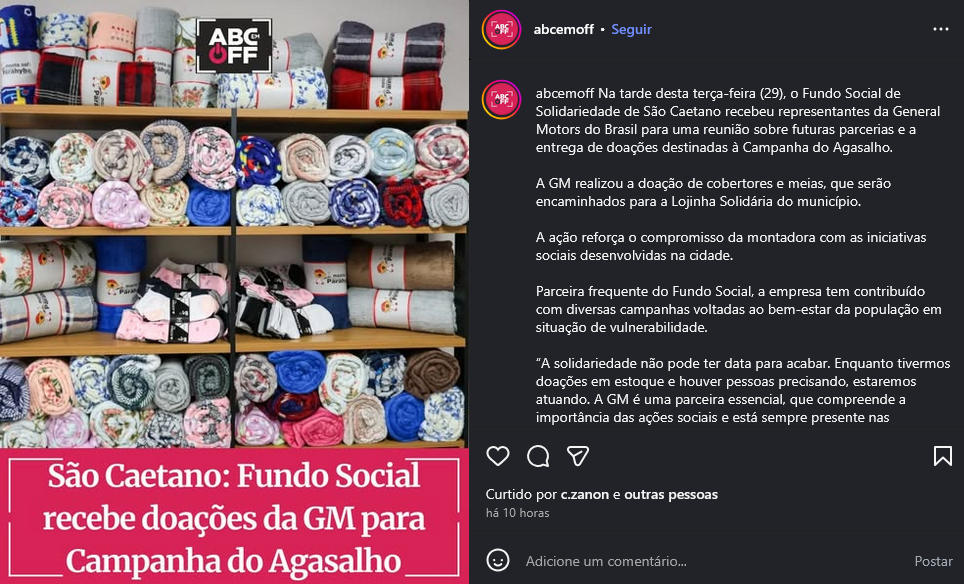Viewport: 964px width, 584px height.
Task: Like the post with heart icon
Action: [x=497, y=456]
